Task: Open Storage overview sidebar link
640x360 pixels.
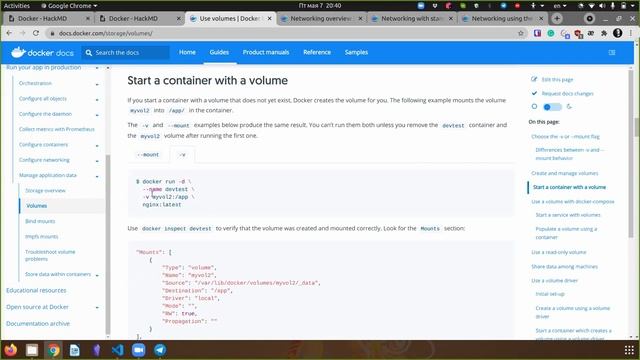Action: click(45, 191)
